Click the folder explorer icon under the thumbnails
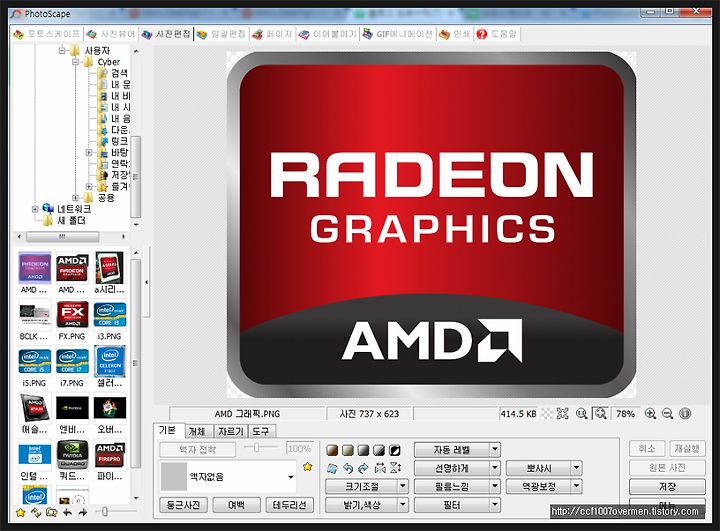This screenshot has height=531, width=720. tap(51, 512)
